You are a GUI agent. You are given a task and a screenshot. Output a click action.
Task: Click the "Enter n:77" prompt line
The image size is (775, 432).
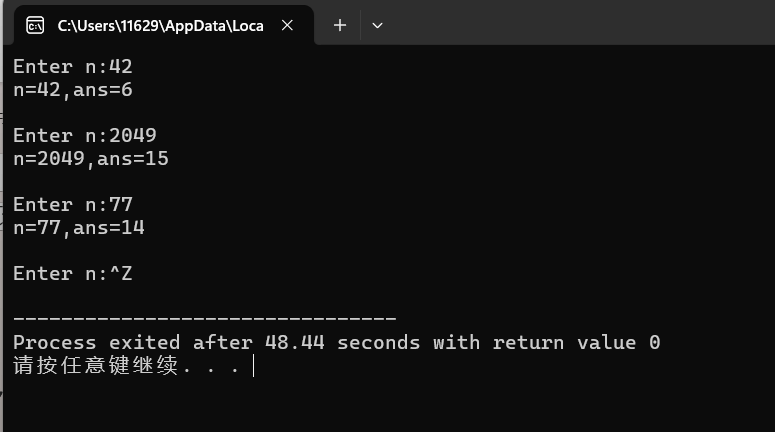click(73, 205)
